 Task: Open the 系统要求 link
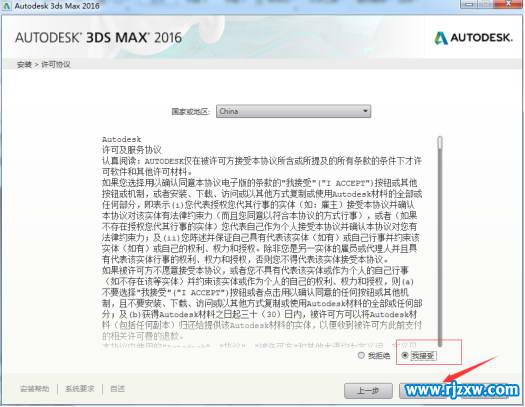pyautogui.click(x=80, y=389)
